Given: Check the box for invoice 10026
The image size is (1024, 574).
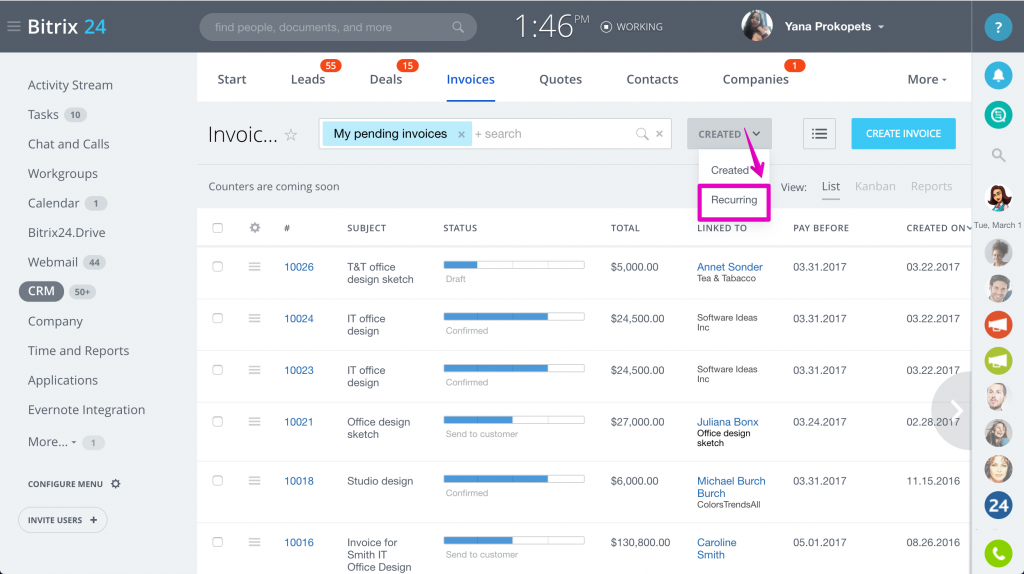Looking at the screenshot, I should click(217, 266).
